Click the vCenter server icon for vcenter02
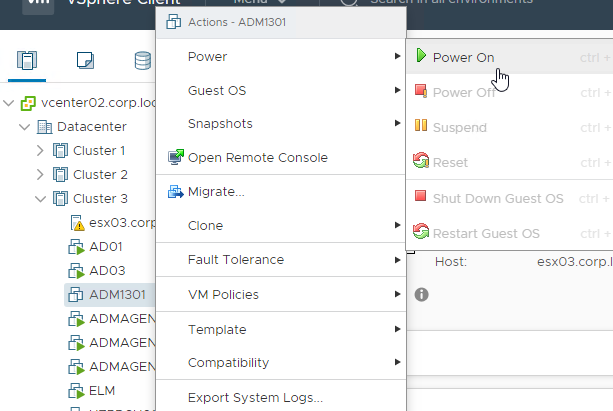613x411 pixels. pyautogui.click(x=28, y=103)
